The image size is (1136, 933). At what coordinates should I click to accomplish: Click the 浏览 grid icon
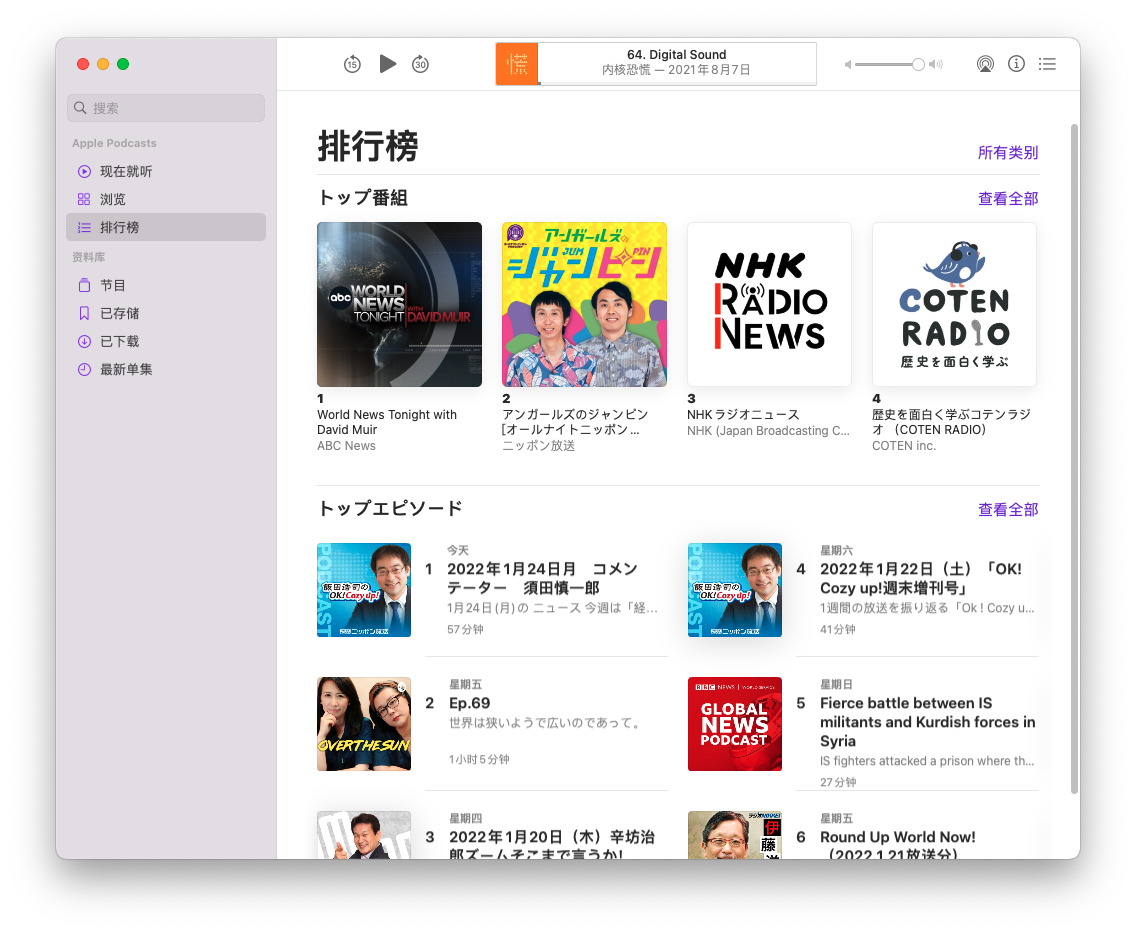tap(84, 199)
